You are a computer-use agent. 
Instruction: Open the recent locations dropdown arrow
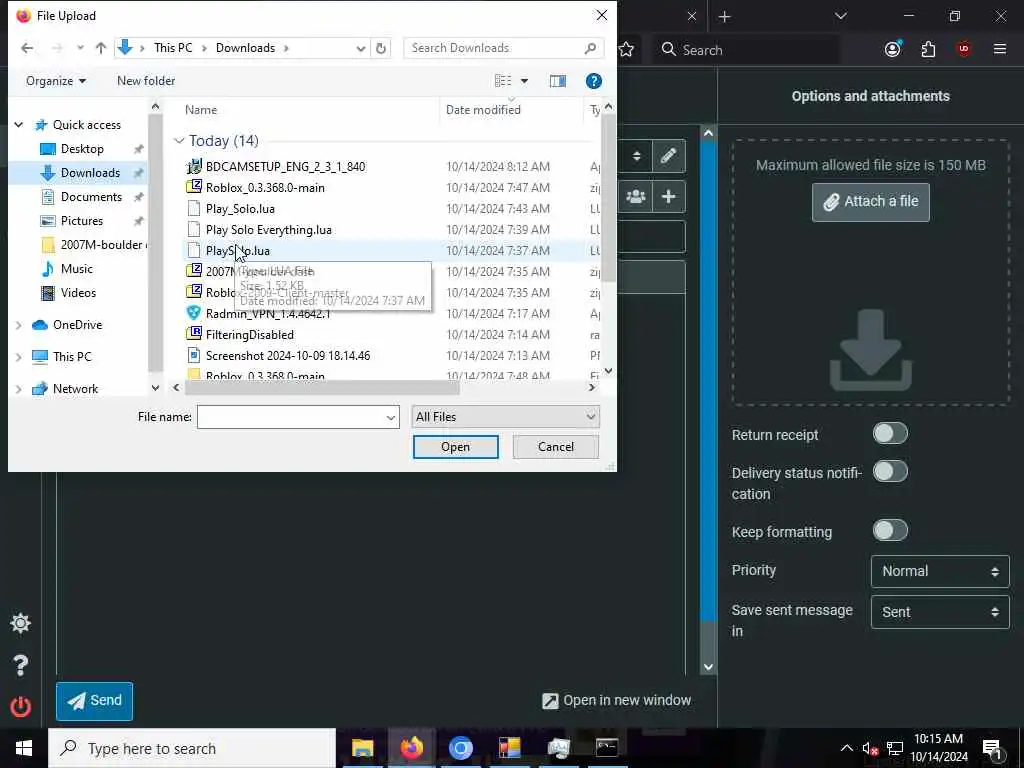pos(80,48)
